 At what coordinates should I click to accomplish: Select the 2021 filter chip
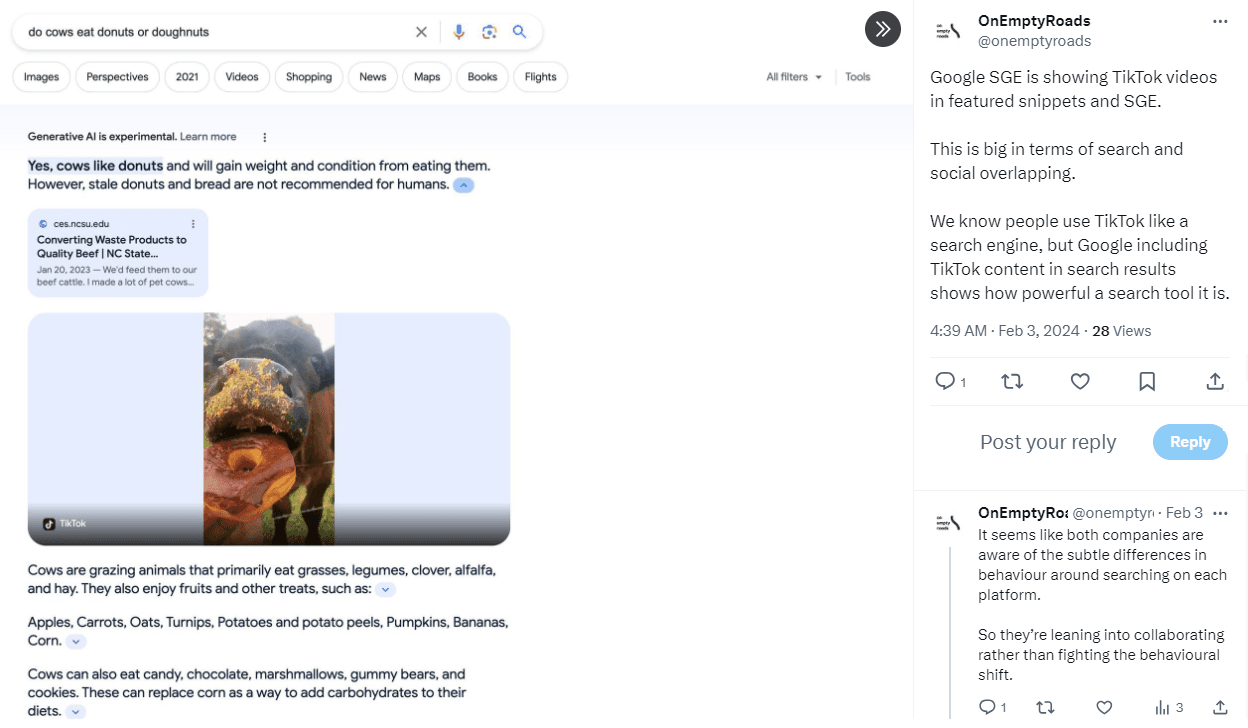click(187, 77)
